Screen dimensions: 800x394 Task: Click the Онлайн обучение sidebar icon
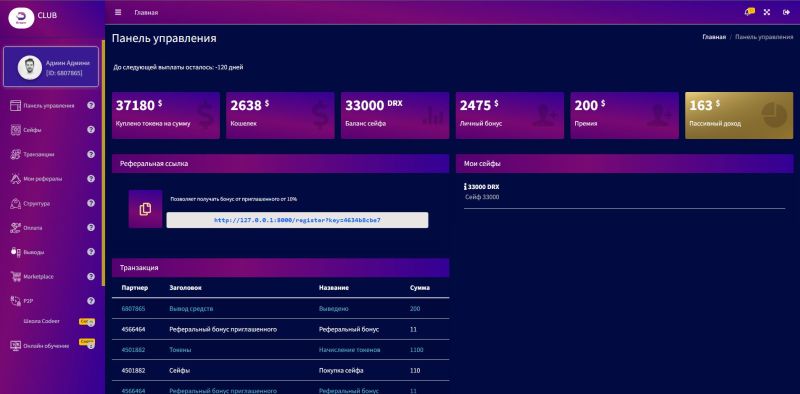pyautogui.click(x=15, y=346)
